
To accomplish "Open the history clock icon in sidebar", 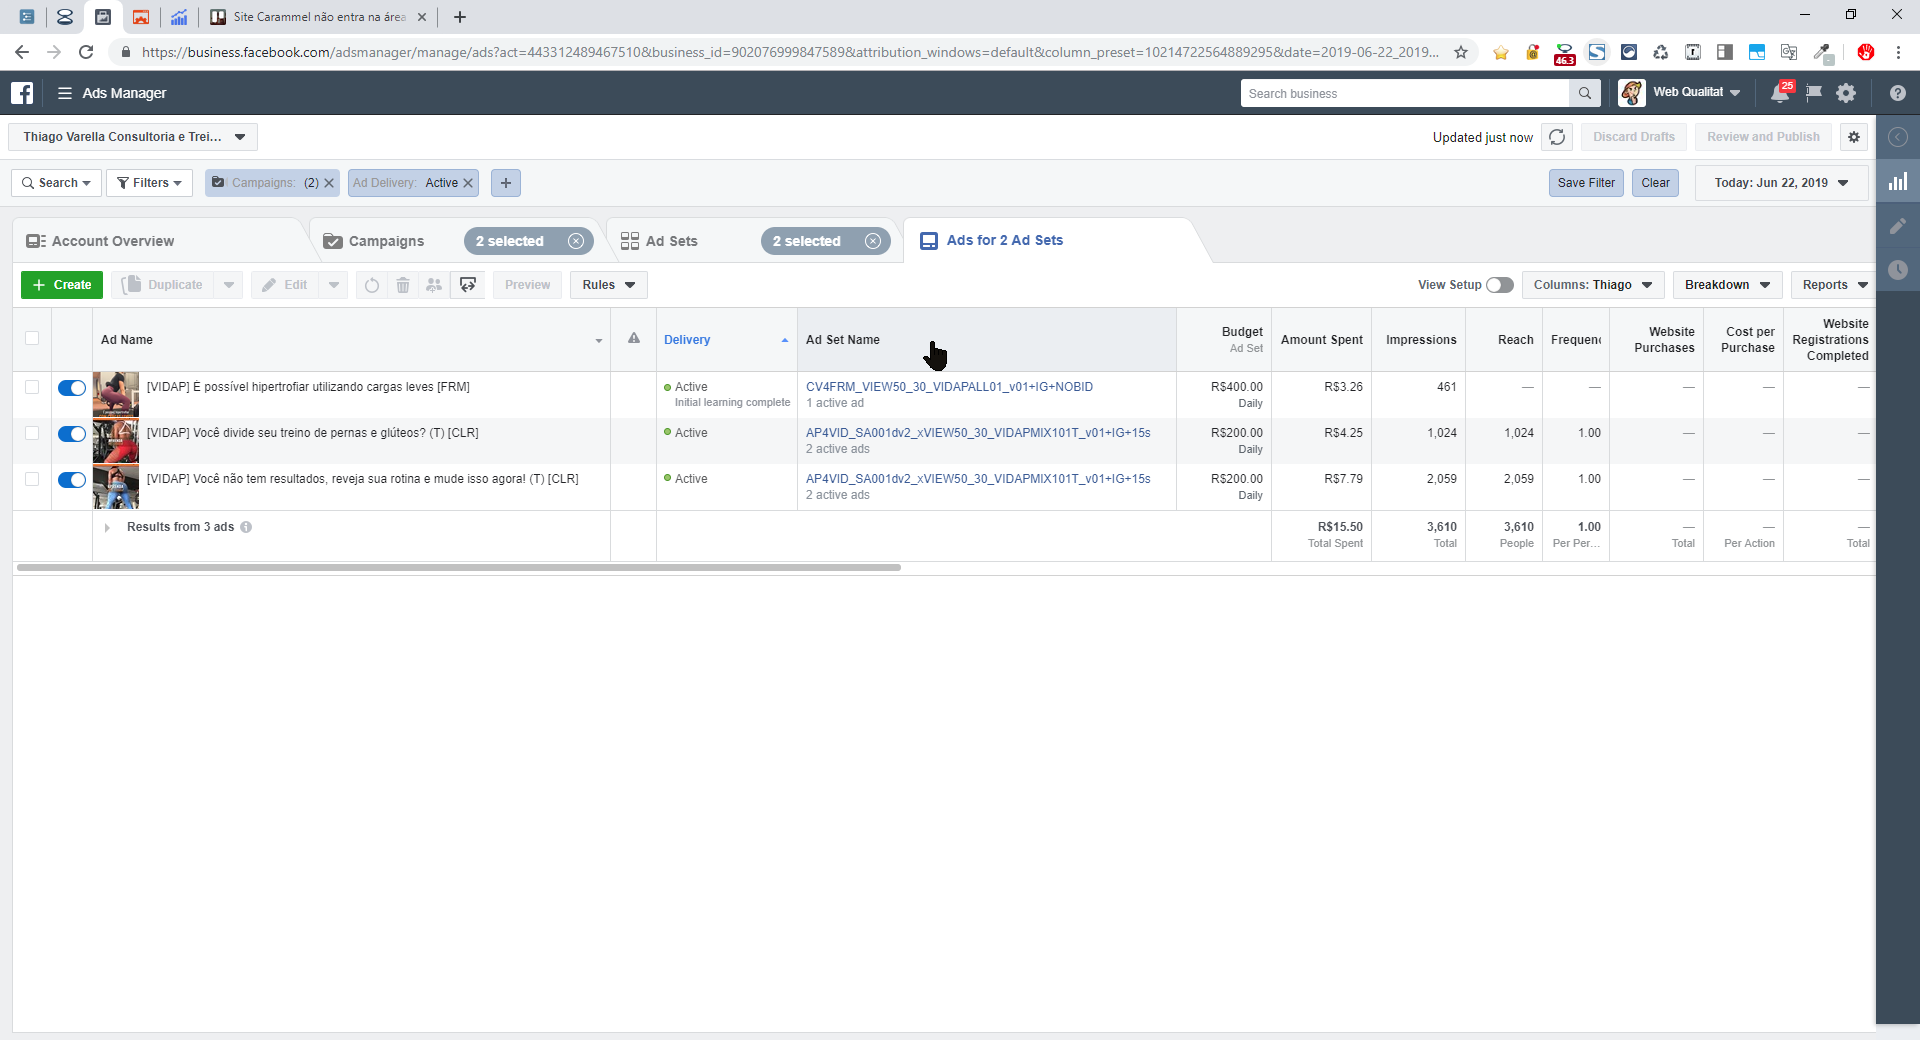I will click(1897, 270).
